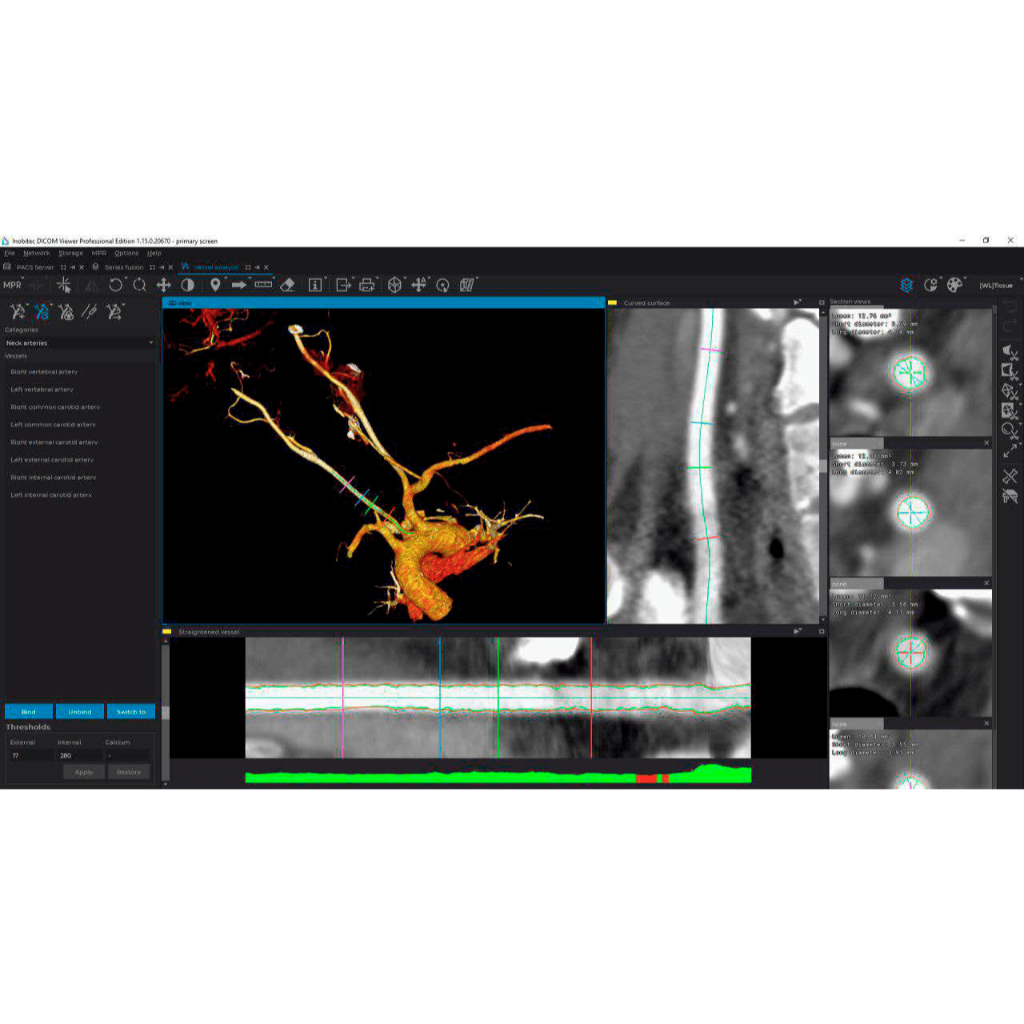Select the circular-arrows 3D rotate tool
This screenshot has height=1024, width=1024.
pyautogui.click(x=139, y=285)
